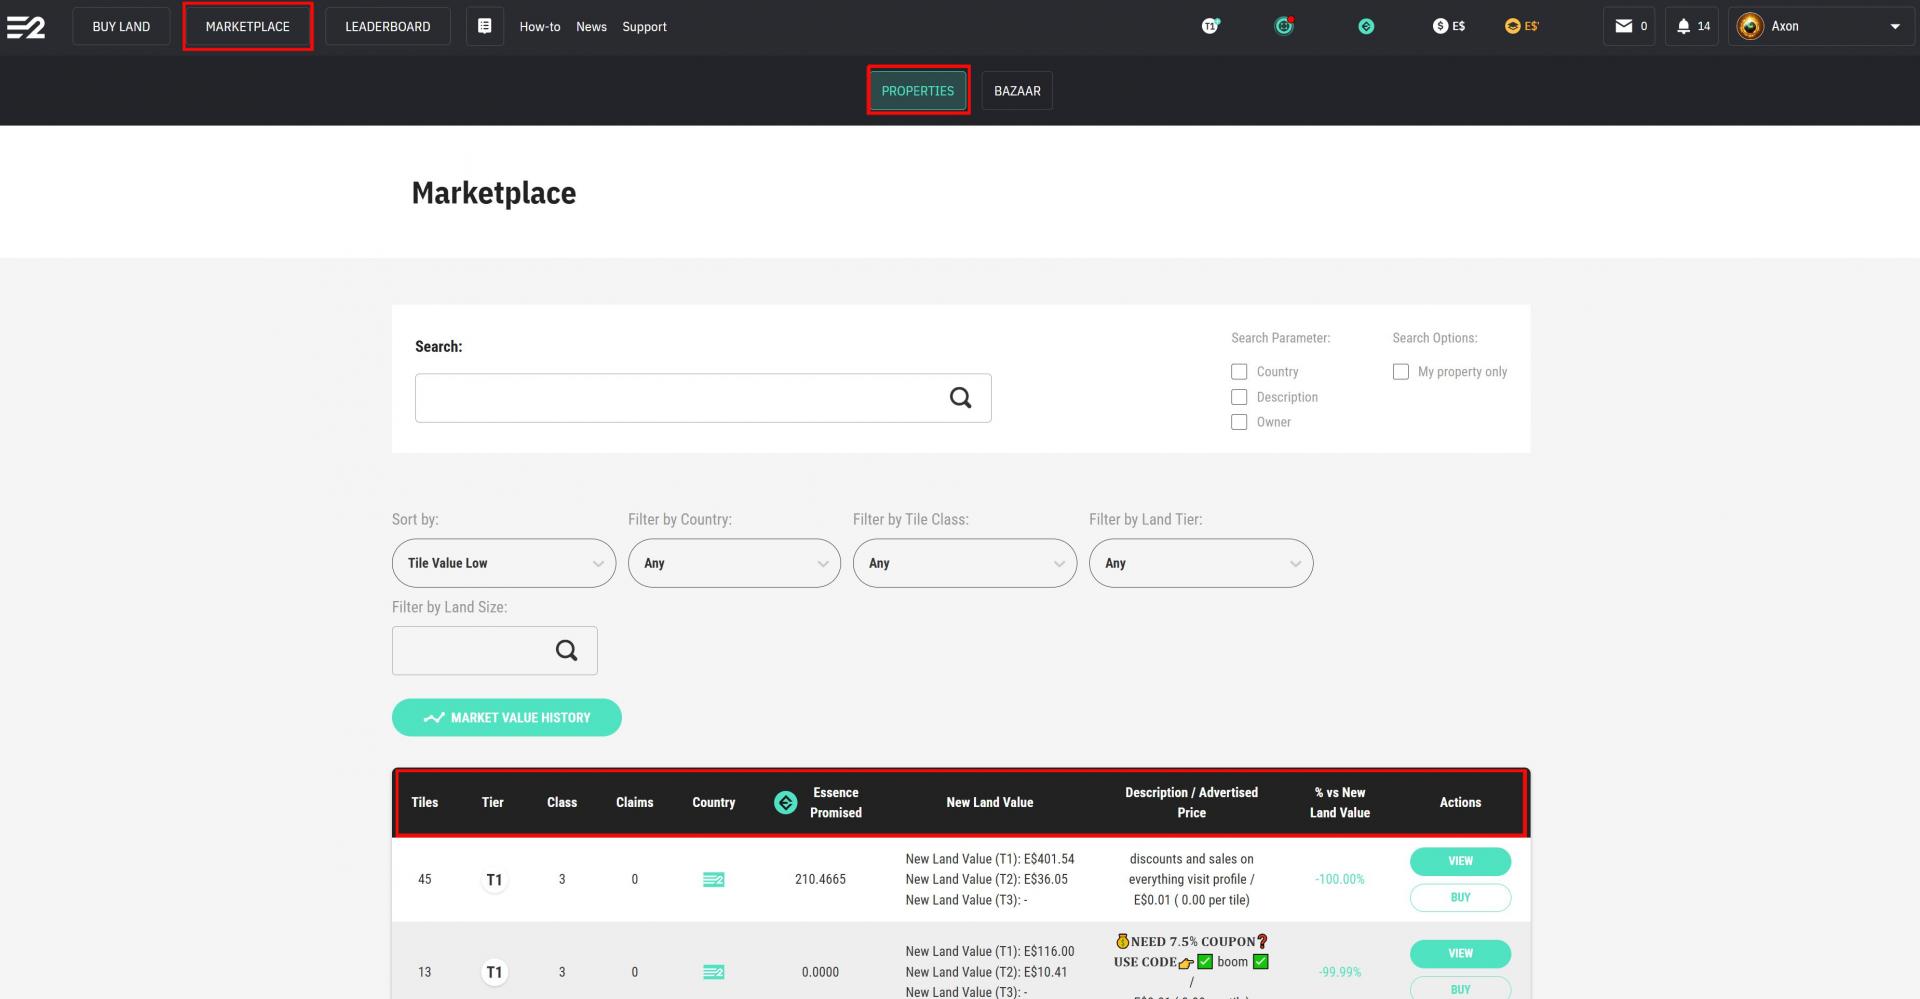The height and width of the screenshot is (999, 1920).
Task: Click the T1 tier badge in header
Action: (1210, 26)
